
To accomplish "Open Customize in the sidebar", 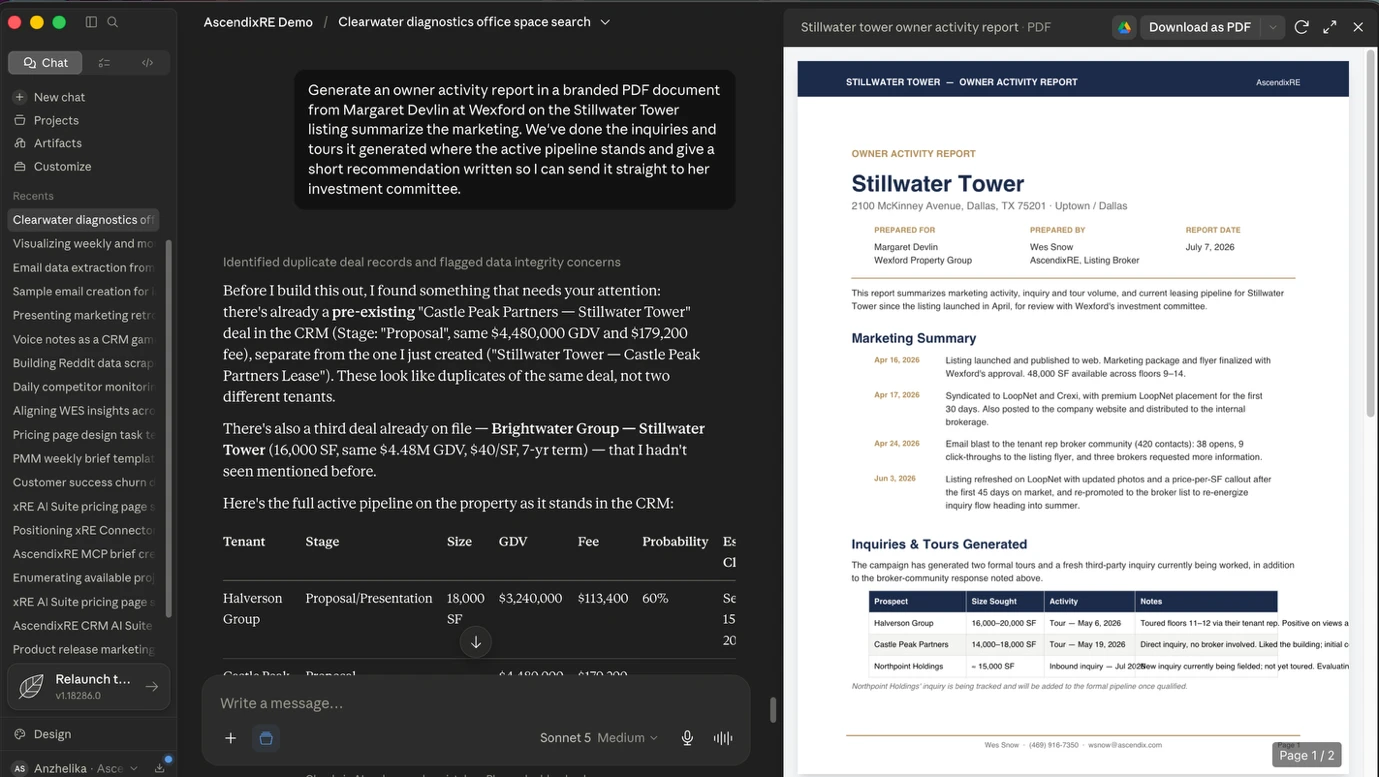I will tap(62, 166).
